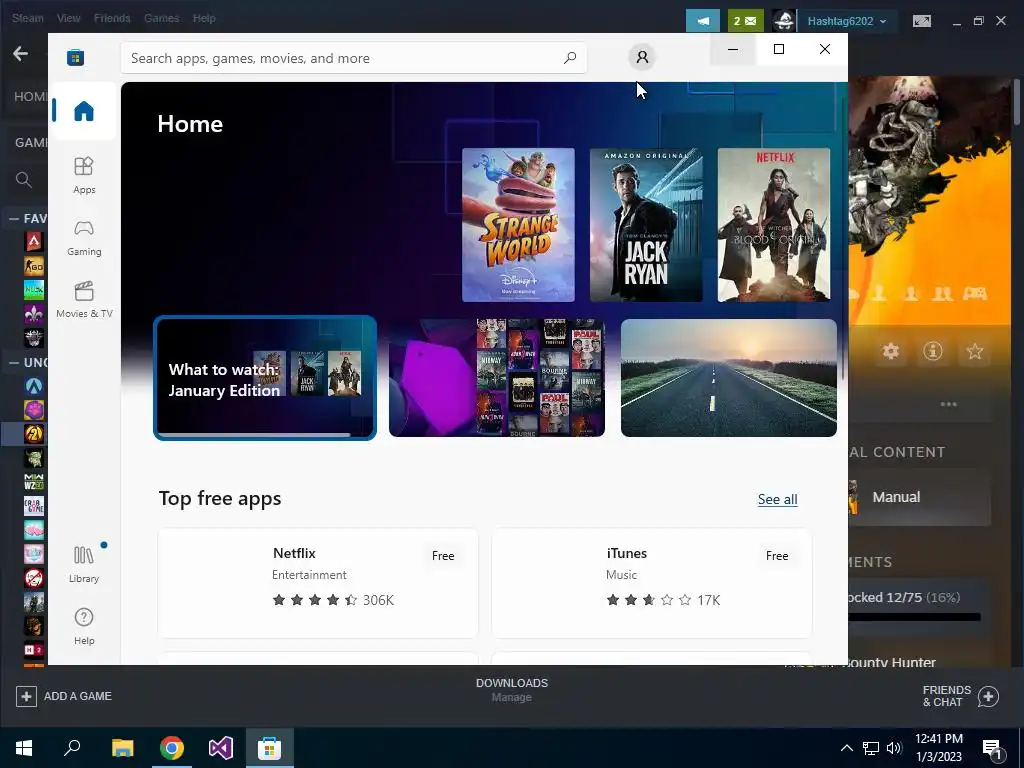Open the View menu in Steam window
This screenshot has height=768, width=1024.
[68, 18]
